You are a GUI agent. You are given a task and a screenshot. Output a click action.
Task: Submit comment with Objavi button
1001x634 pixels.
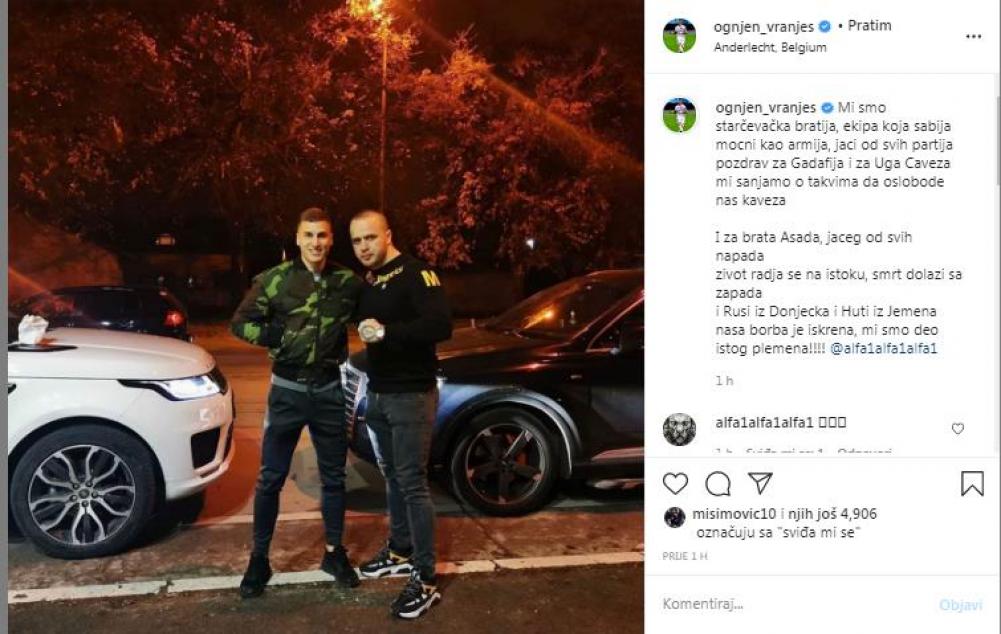coord(960,605)
